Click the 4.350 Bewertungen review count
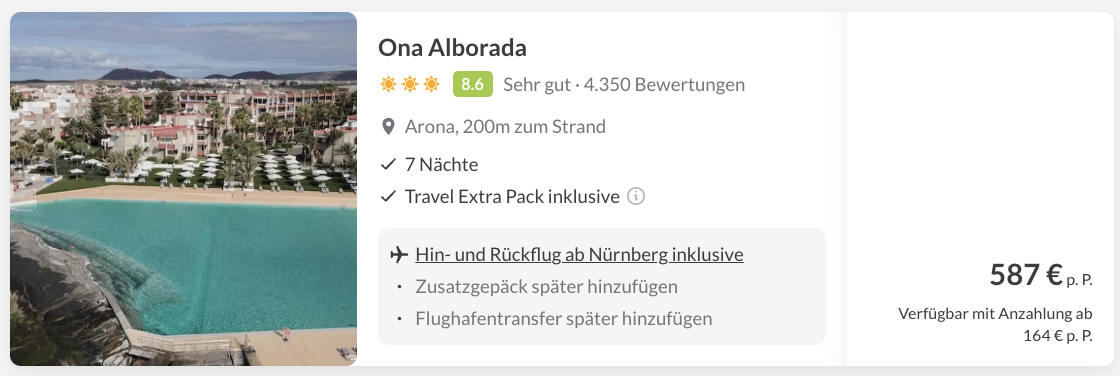 pyautogui.click(x=664, y=84)
